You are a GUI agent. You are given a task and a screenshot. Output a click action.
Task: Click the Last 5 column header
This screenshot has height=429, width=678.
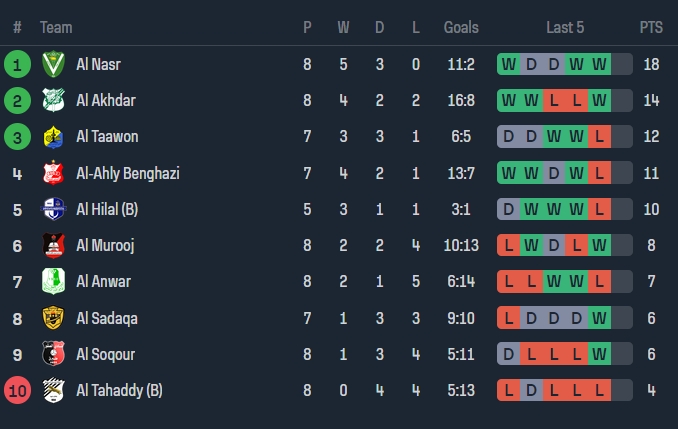click(x=565, y=28)
